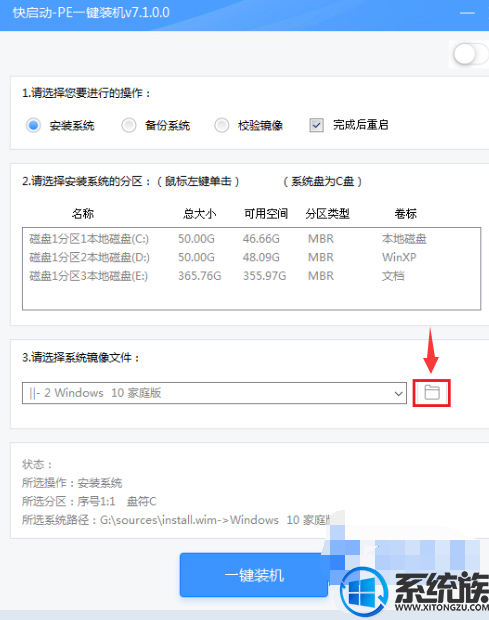Choose partition 磁盘1分区3本地磁盘(E:)
The height and width of the screenshot is (620, 489).
(251, 276)
